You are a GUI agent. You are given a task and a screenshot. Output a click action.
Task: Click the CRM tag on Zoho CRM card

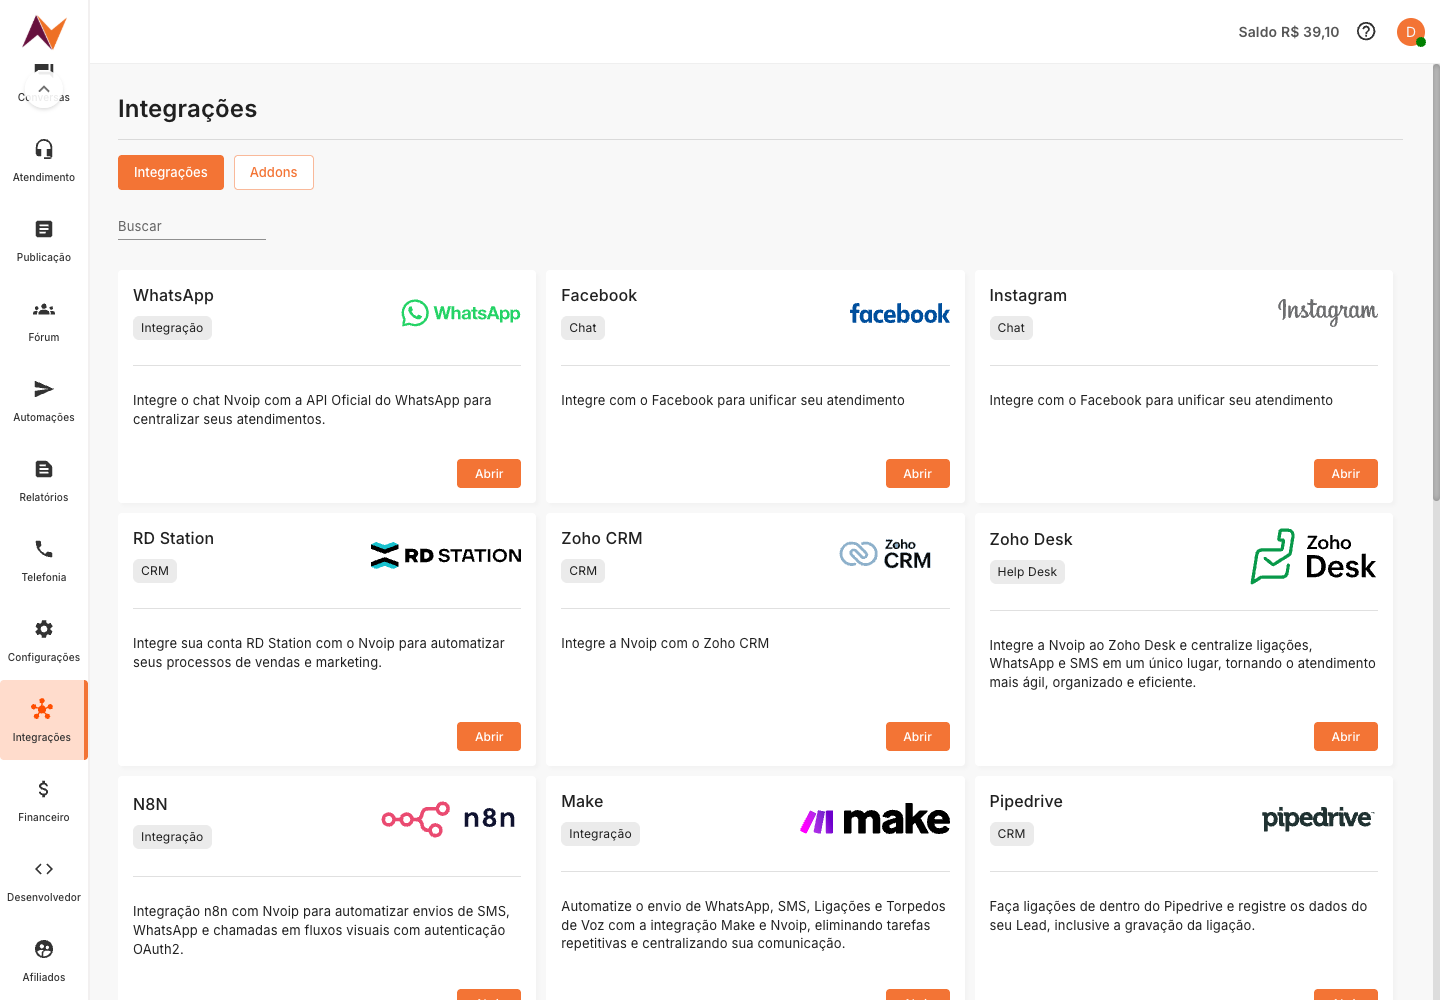[583, 571]
